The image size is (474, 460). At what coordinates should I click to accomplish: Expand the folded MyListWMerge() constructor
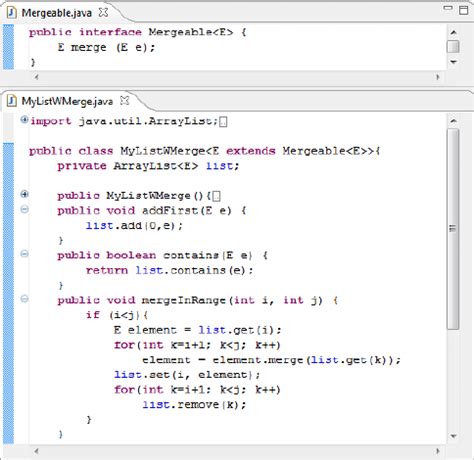tap(24, 194)
